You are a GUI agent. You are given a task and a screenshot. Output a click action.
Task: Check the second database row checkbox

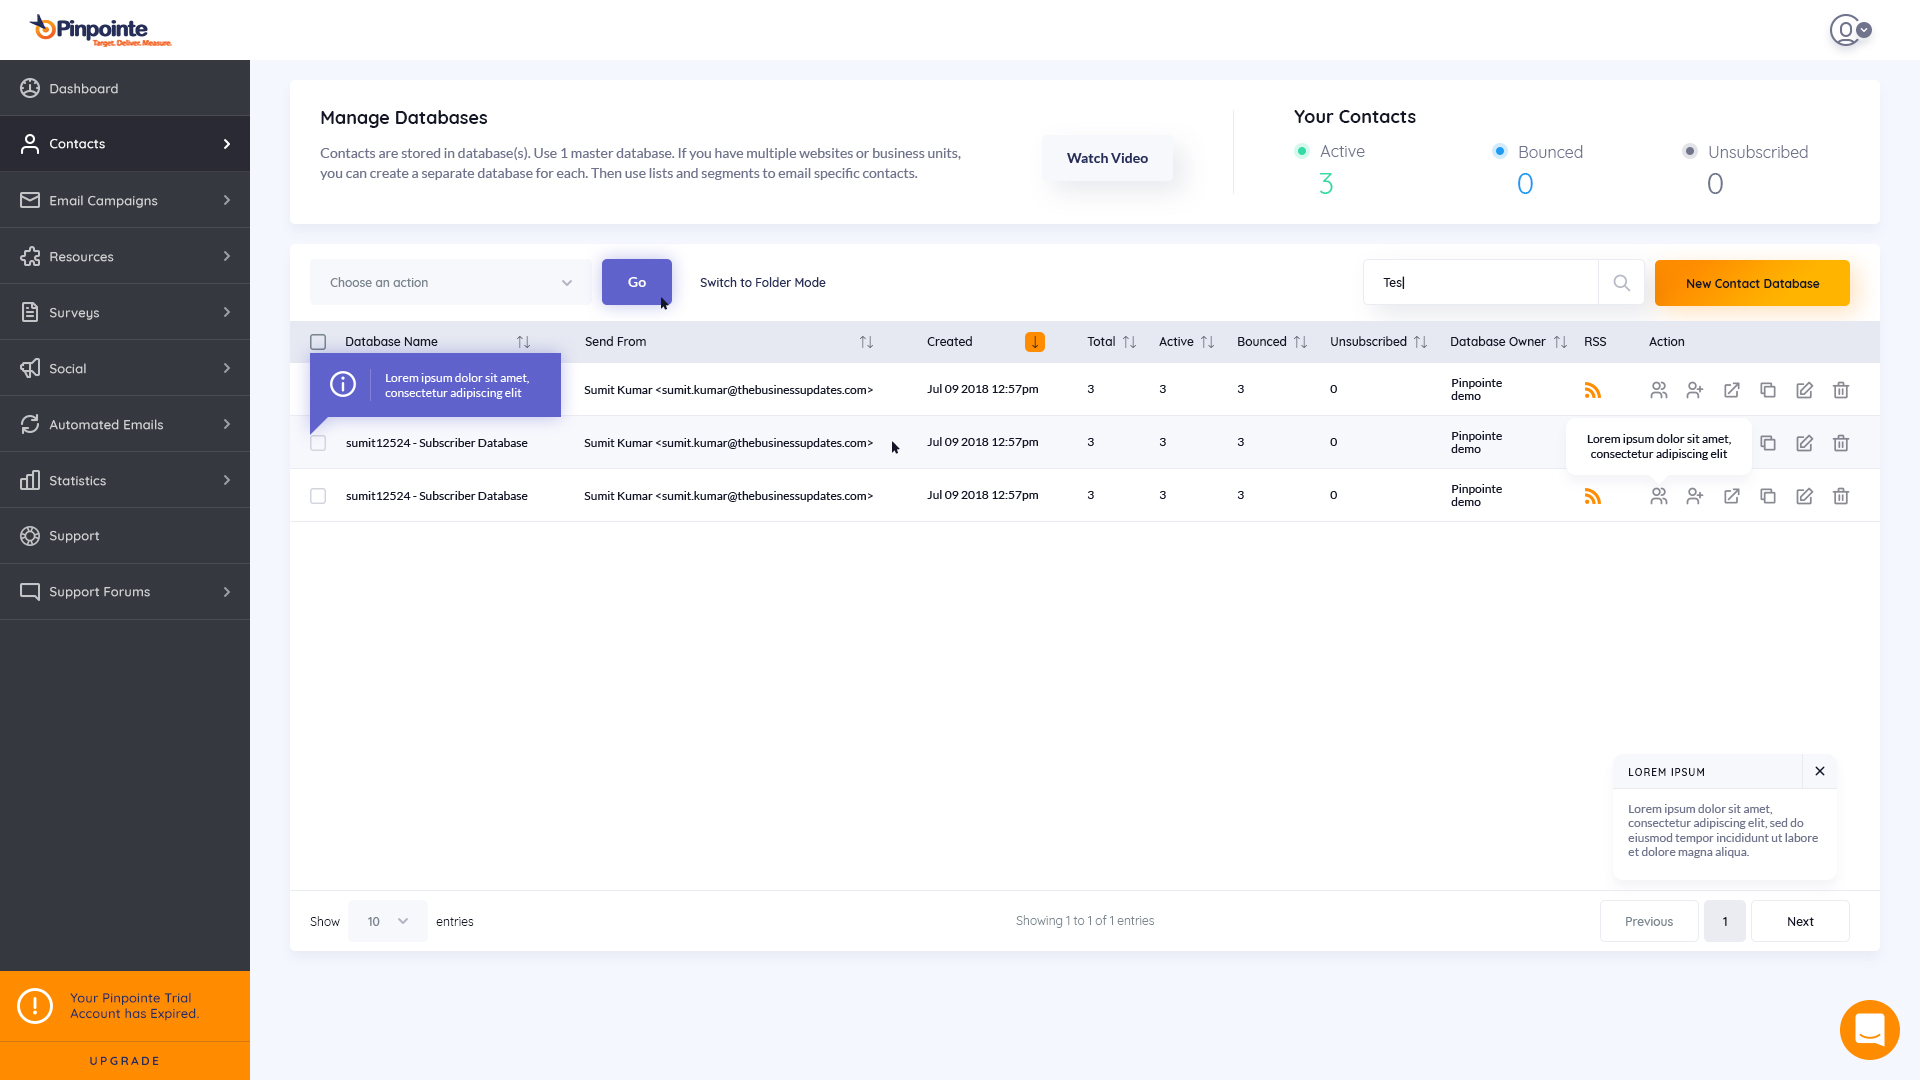[318, 443]
